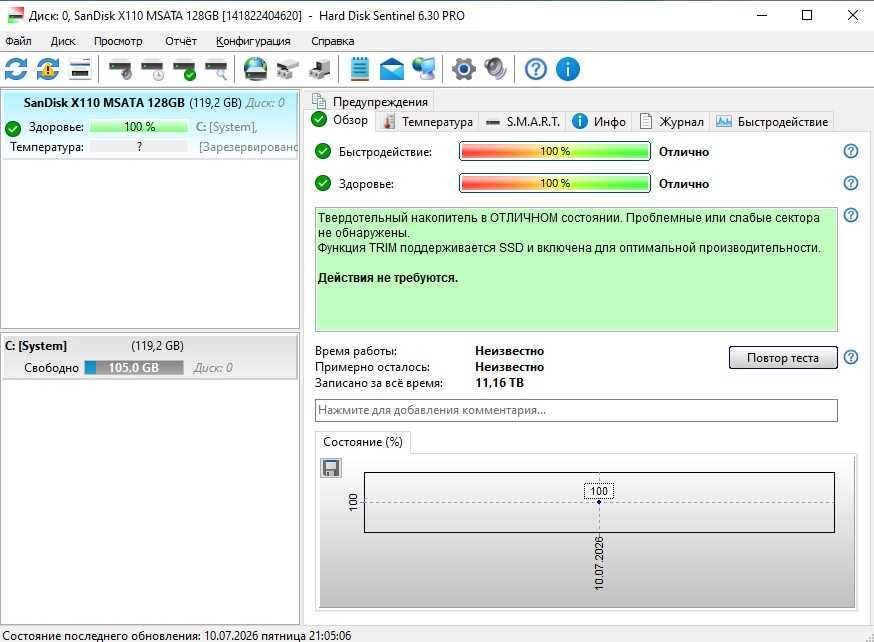
Task: Click the Свободно 105,0 GB usage bar
Action: 134,368
